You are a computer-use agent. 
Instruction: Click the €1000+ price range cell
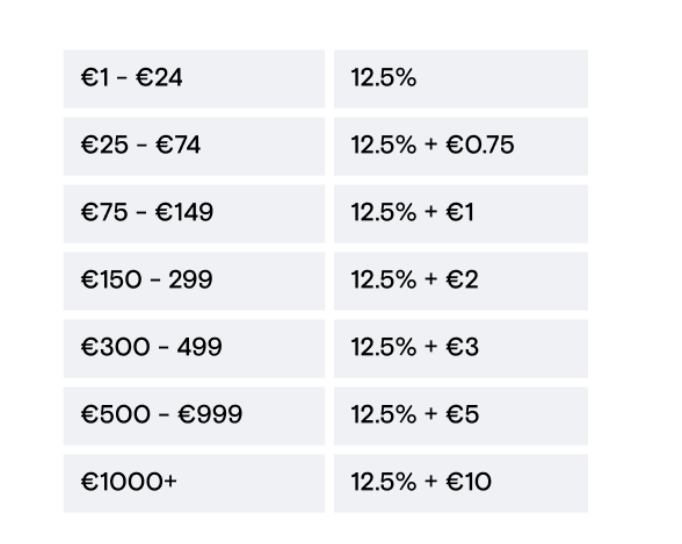pos(194,483)
